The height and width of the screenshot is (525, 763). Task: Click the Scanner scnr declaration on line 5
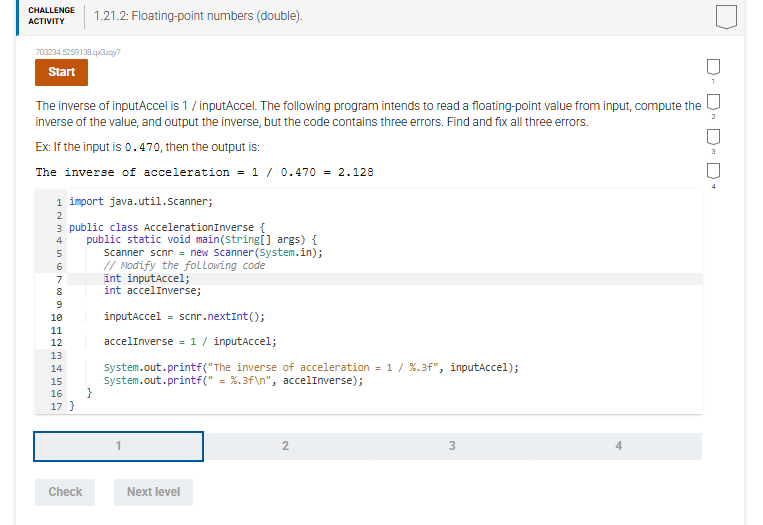point(213,253)
